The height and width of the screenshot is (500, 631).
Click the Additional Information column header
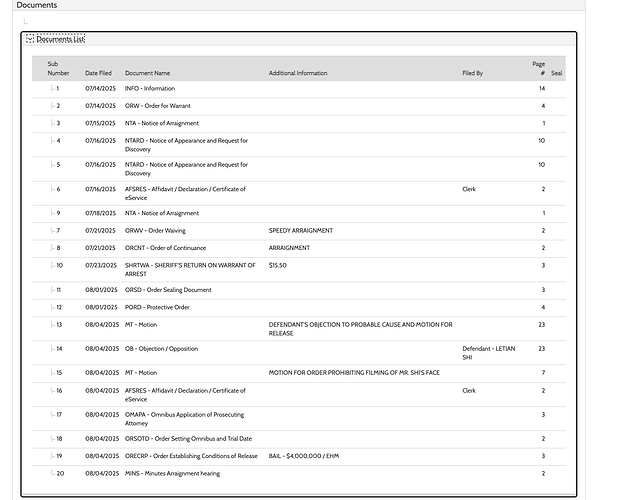(297, 73)
